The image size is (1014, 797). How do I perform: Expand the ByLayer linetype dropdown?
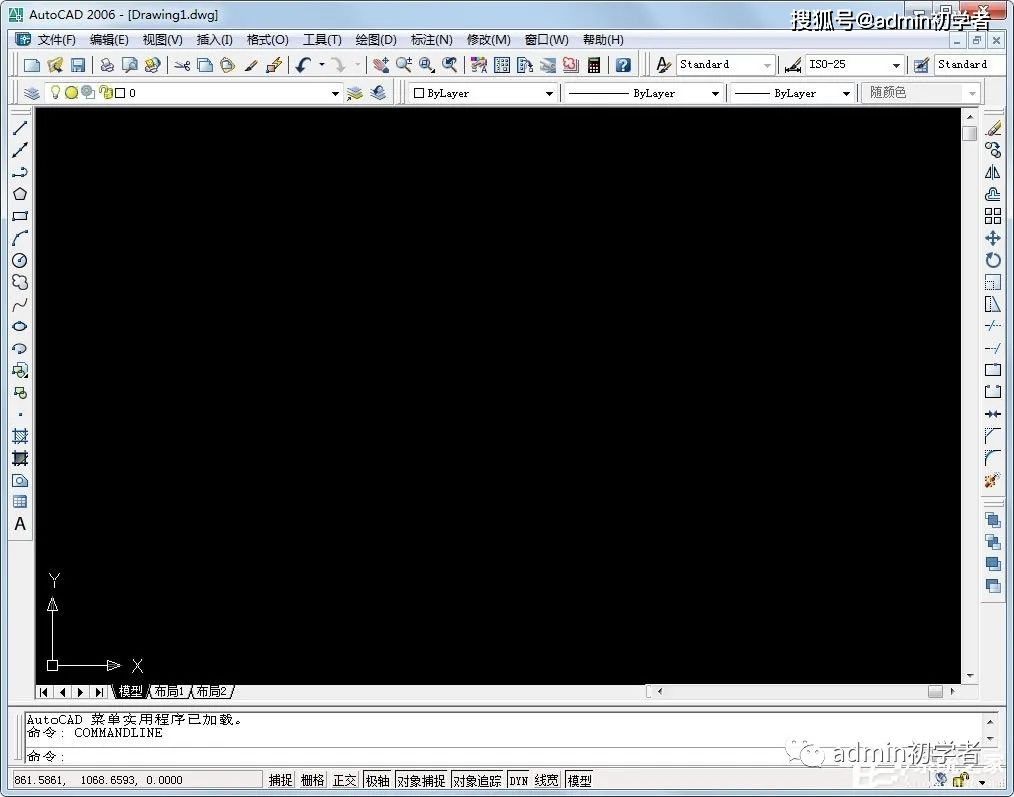tap(714, 93)
